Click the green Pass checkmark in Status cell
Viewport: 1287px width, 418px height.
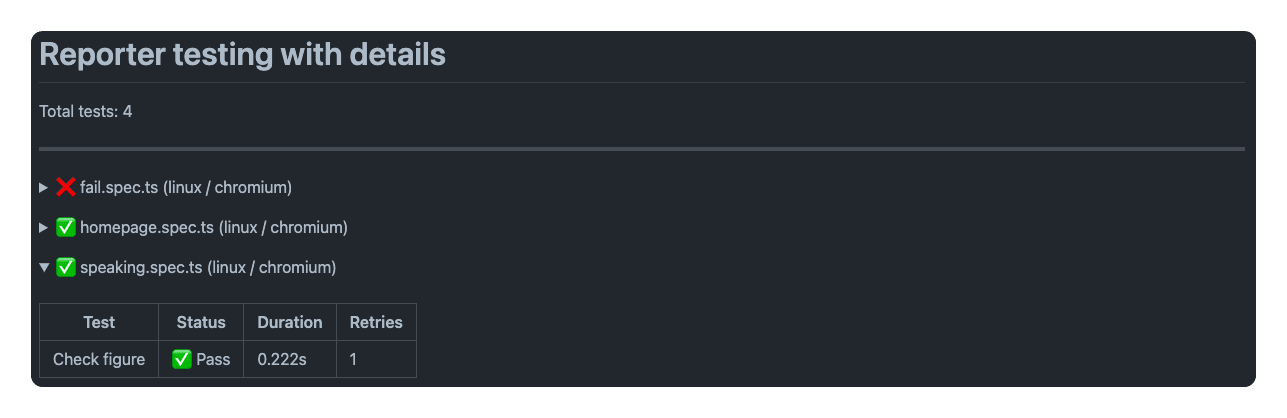(182, 359)
